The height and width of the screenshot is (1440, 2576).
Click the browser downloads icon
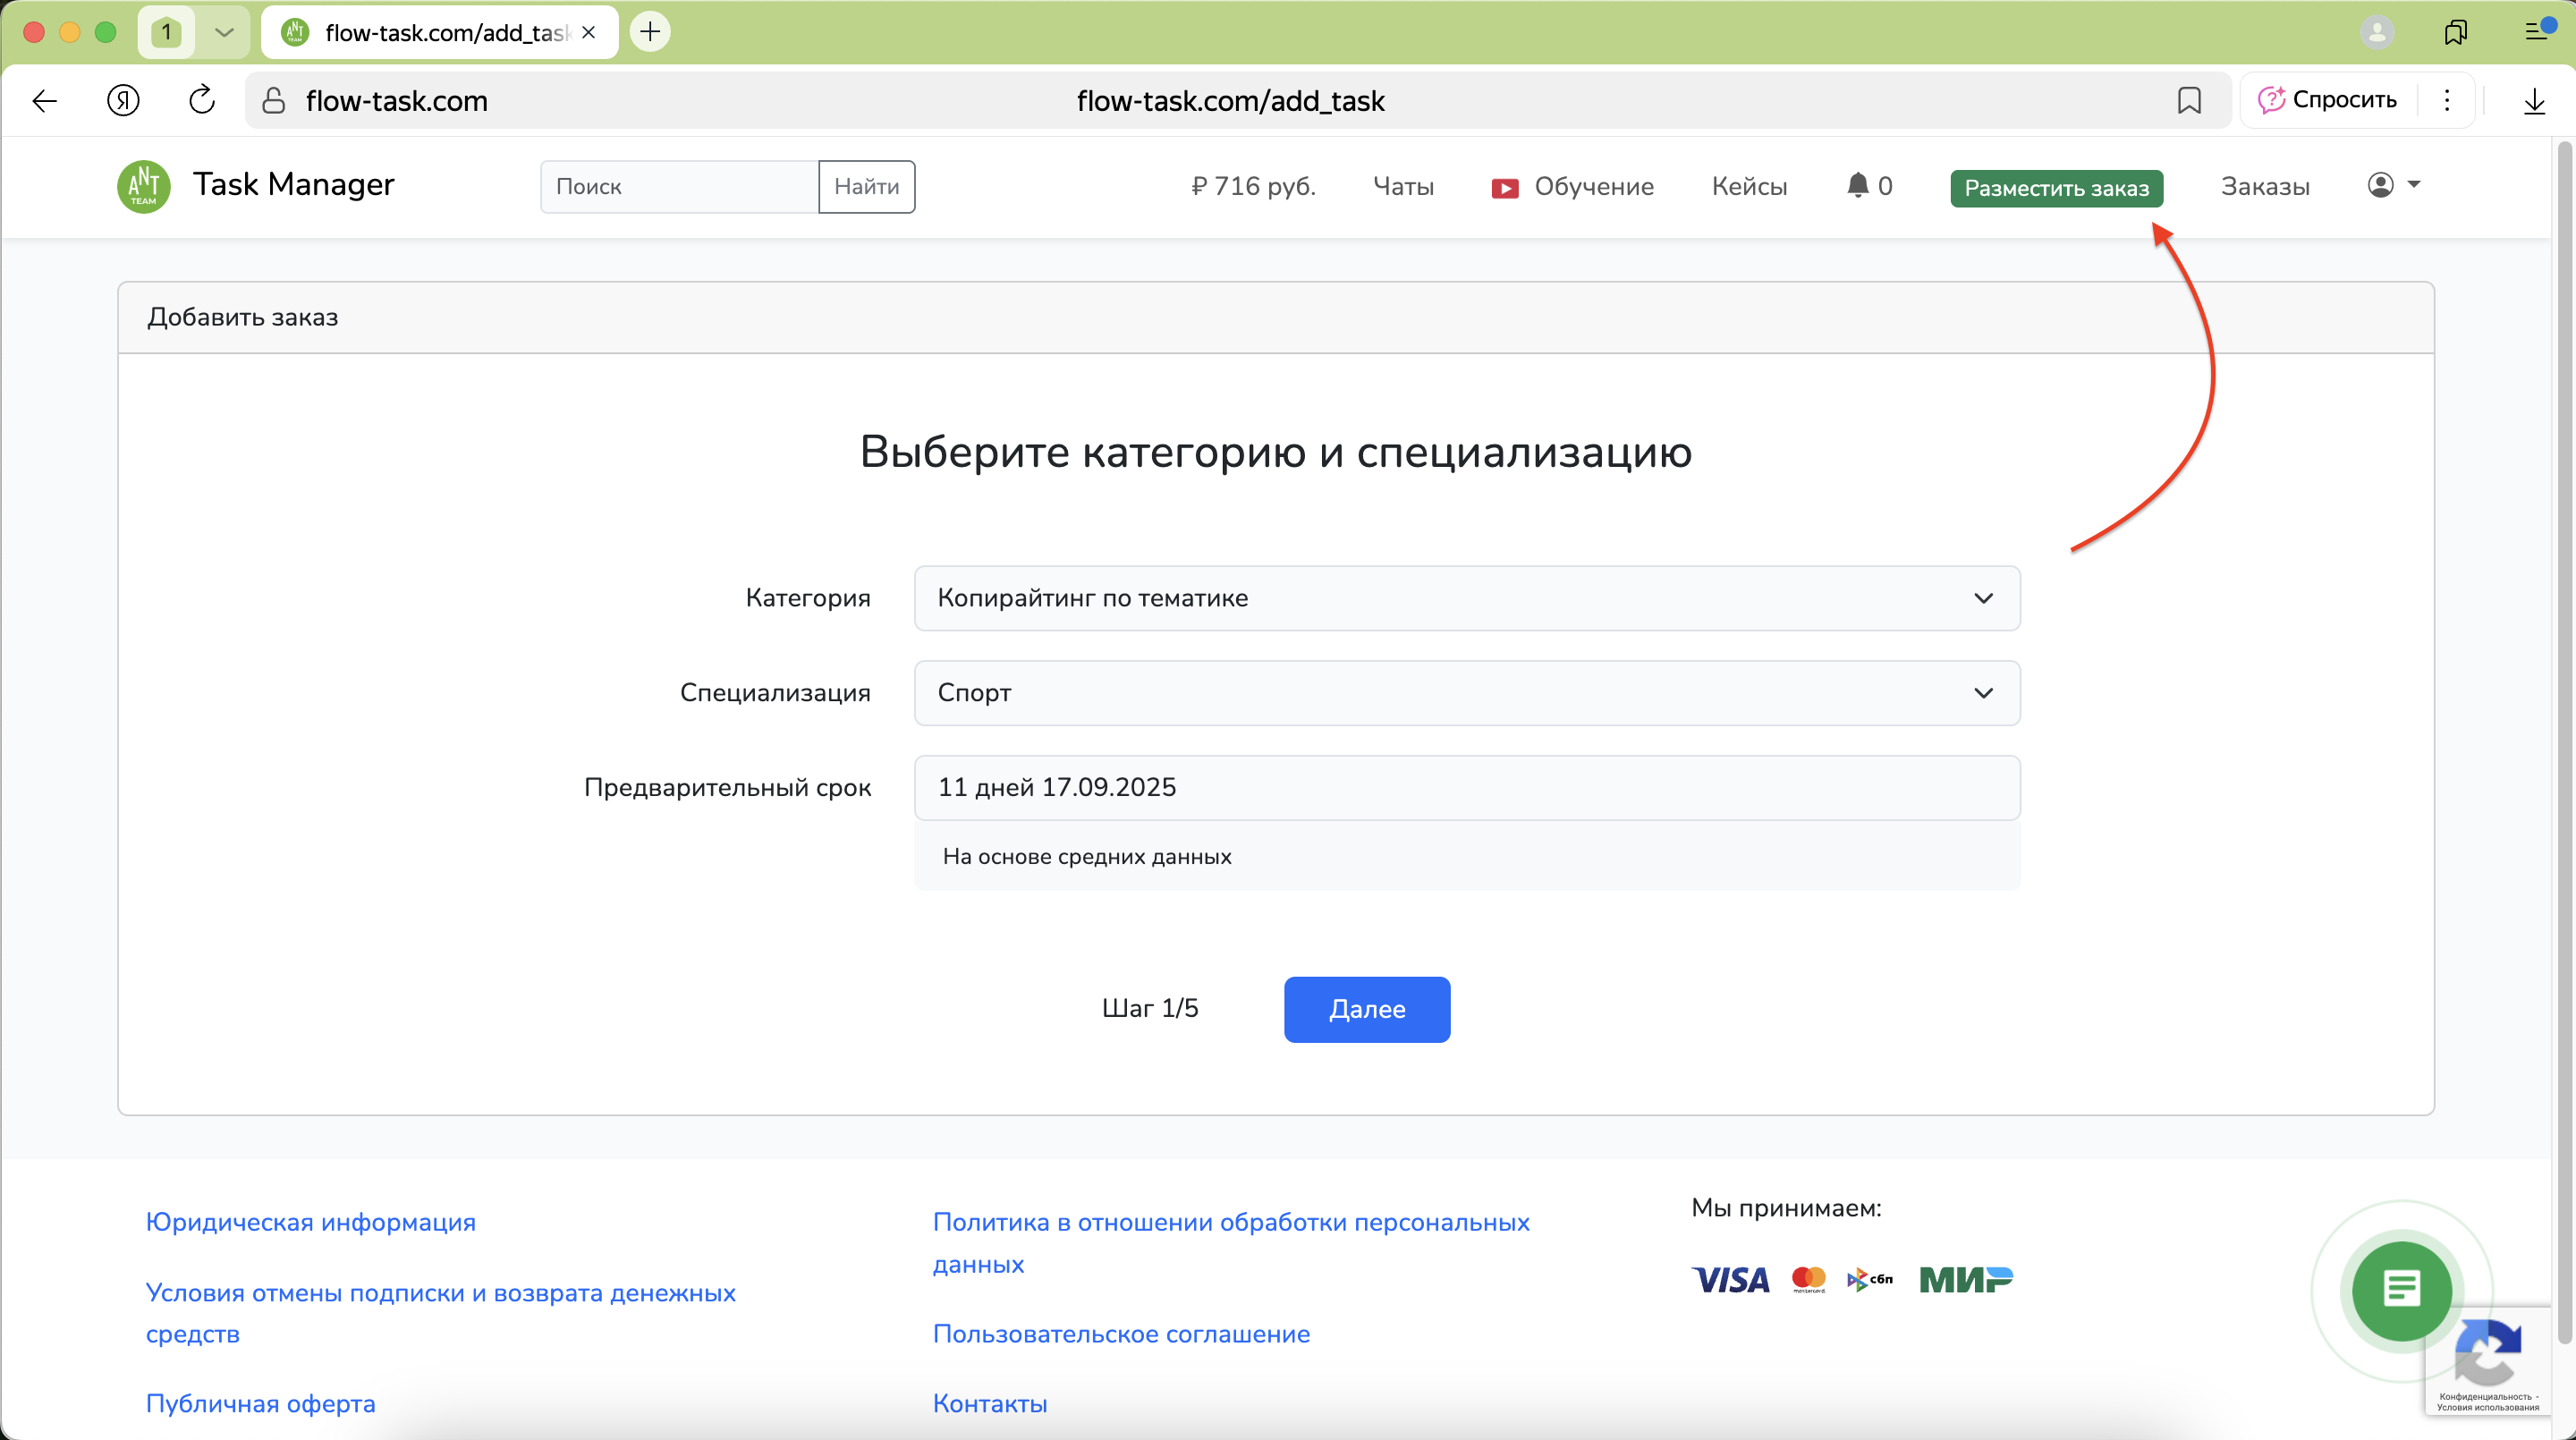point(2535,100)
